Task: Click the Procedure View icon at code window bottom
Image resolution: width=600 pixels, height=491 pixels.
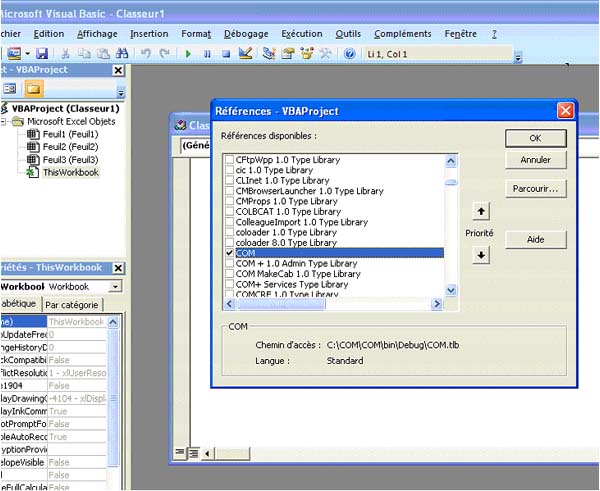Action: (x=179, y=453)
